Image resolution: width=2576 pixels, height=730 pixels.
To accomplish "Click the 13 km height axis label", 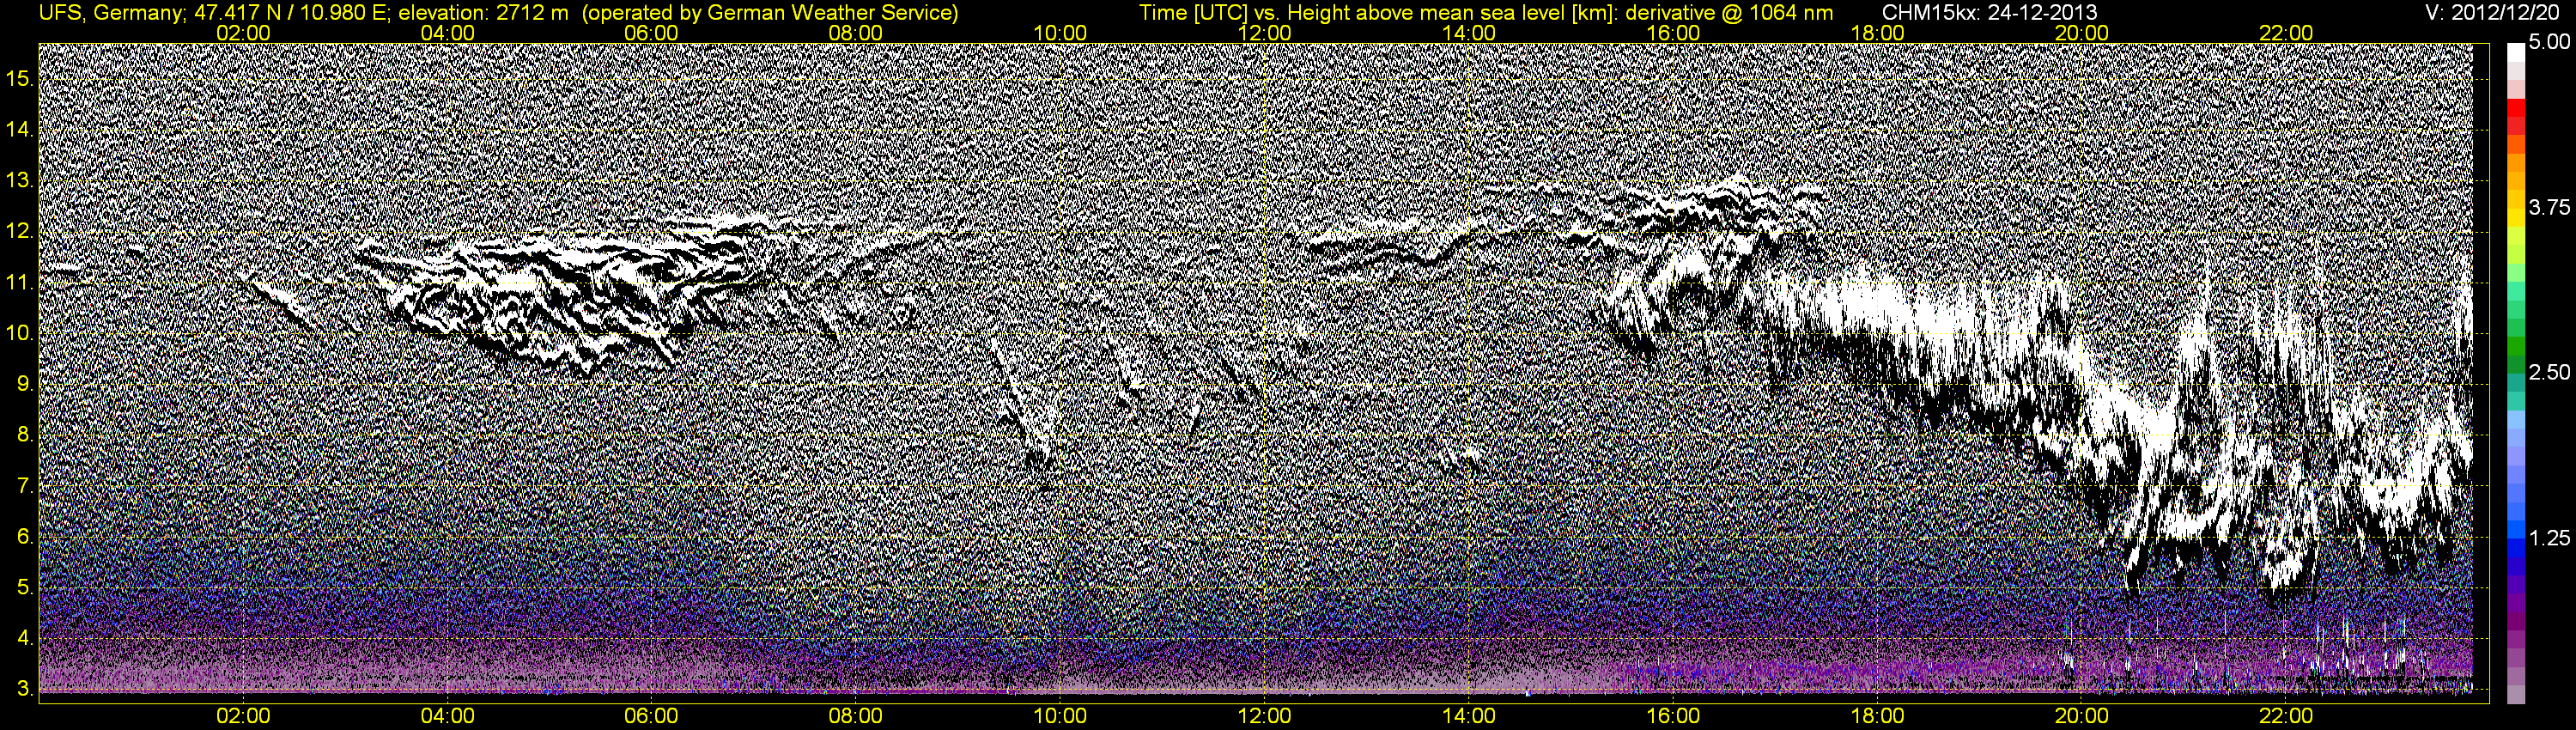I will [20, 181].
